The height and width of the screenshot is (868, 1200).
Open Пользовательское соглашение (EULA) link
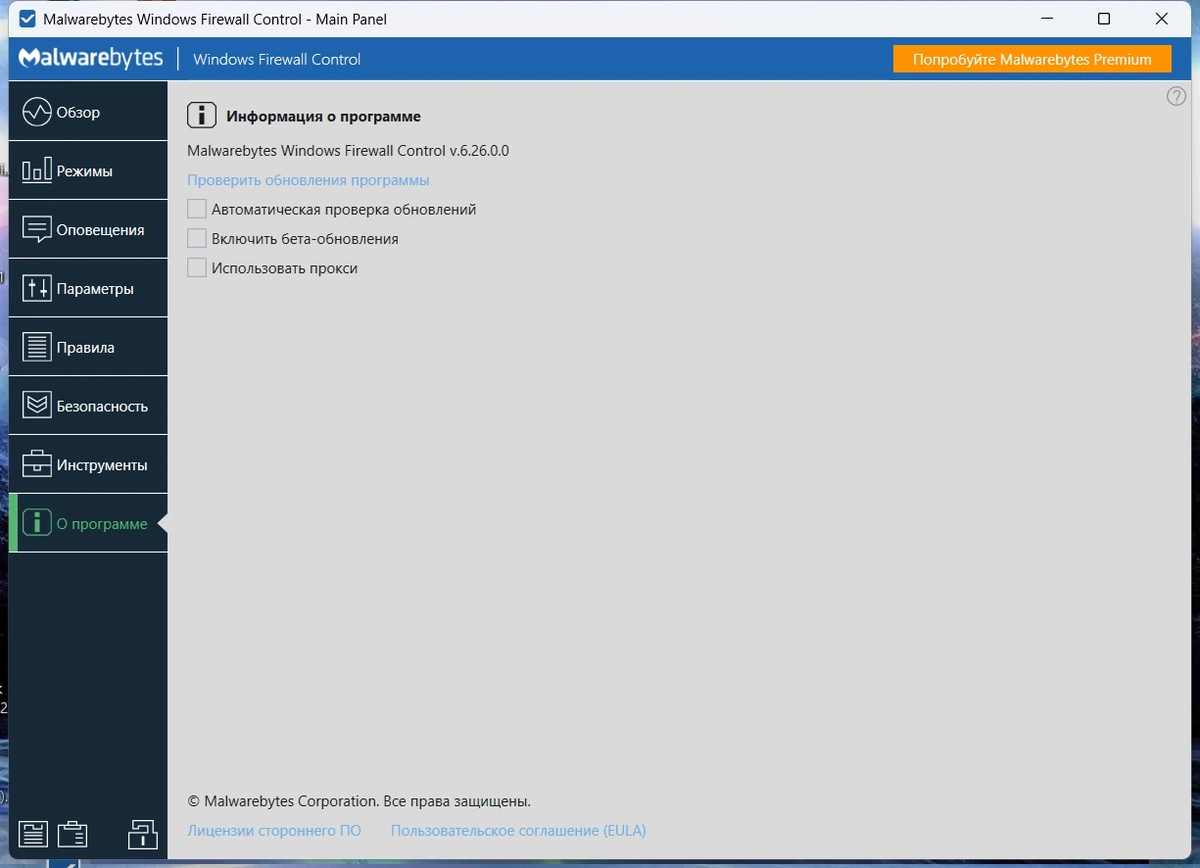(x=518, y=831)
